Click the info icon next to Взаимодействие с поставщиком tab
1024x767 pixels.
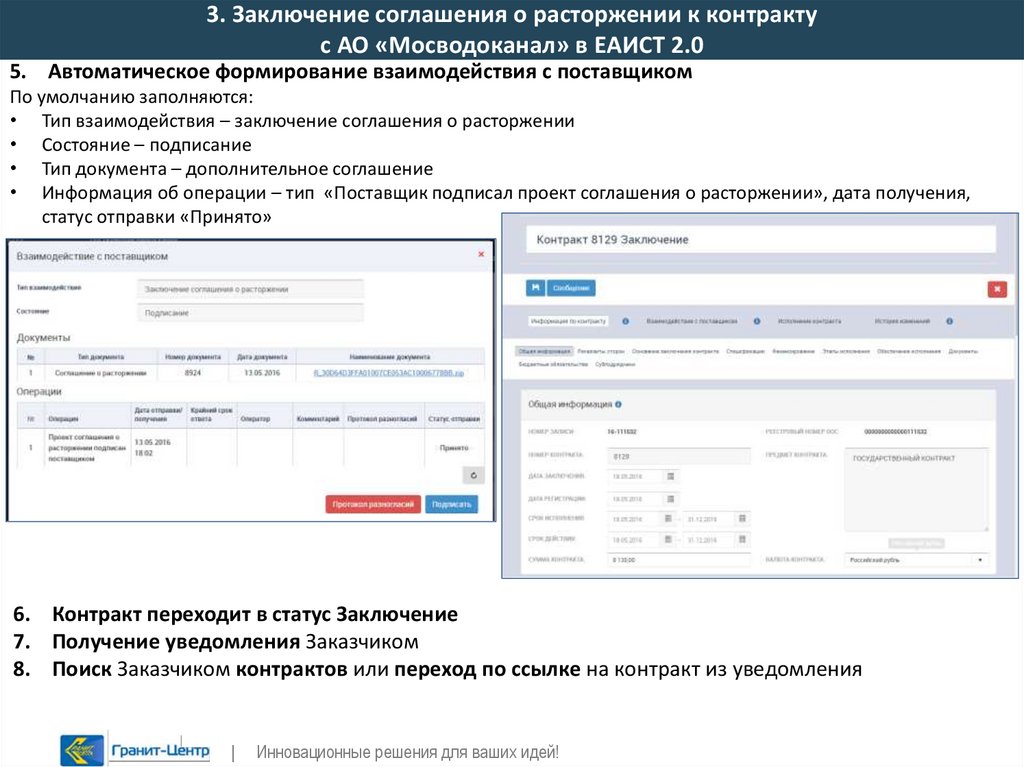(757, 321)
